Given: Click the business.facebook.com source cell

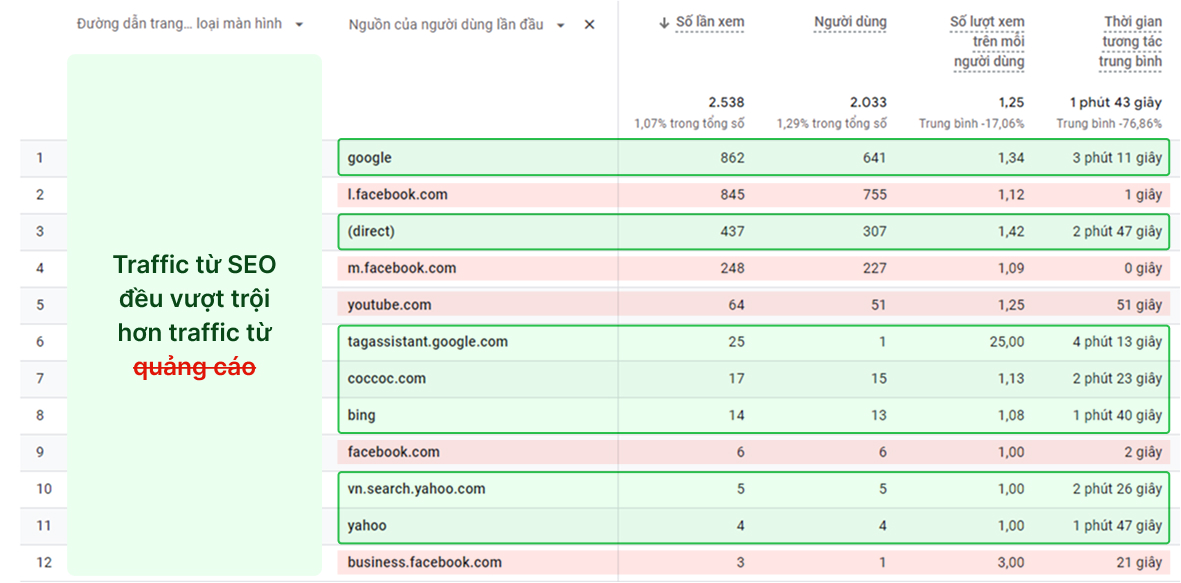Looking at the screenshot, I should coord(424,562).
